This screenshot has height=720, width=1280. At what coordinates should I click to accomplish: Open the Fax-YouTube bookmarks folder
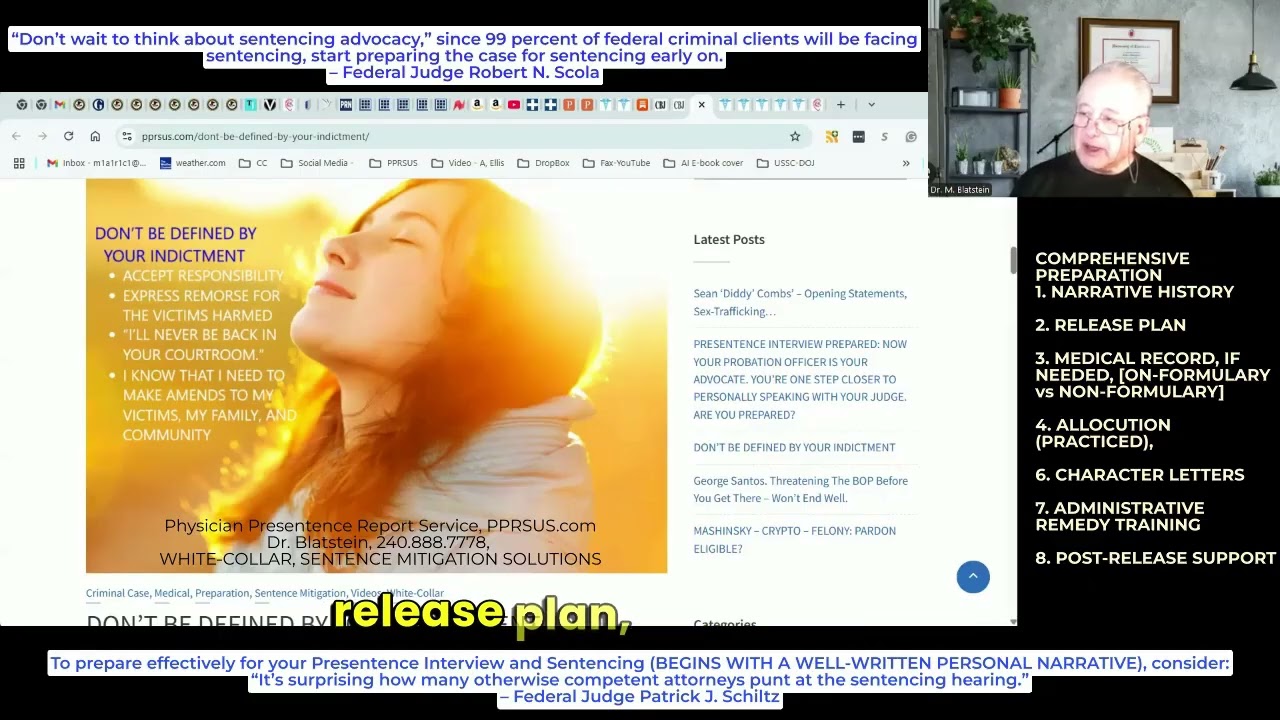click(x=616, y=163)
